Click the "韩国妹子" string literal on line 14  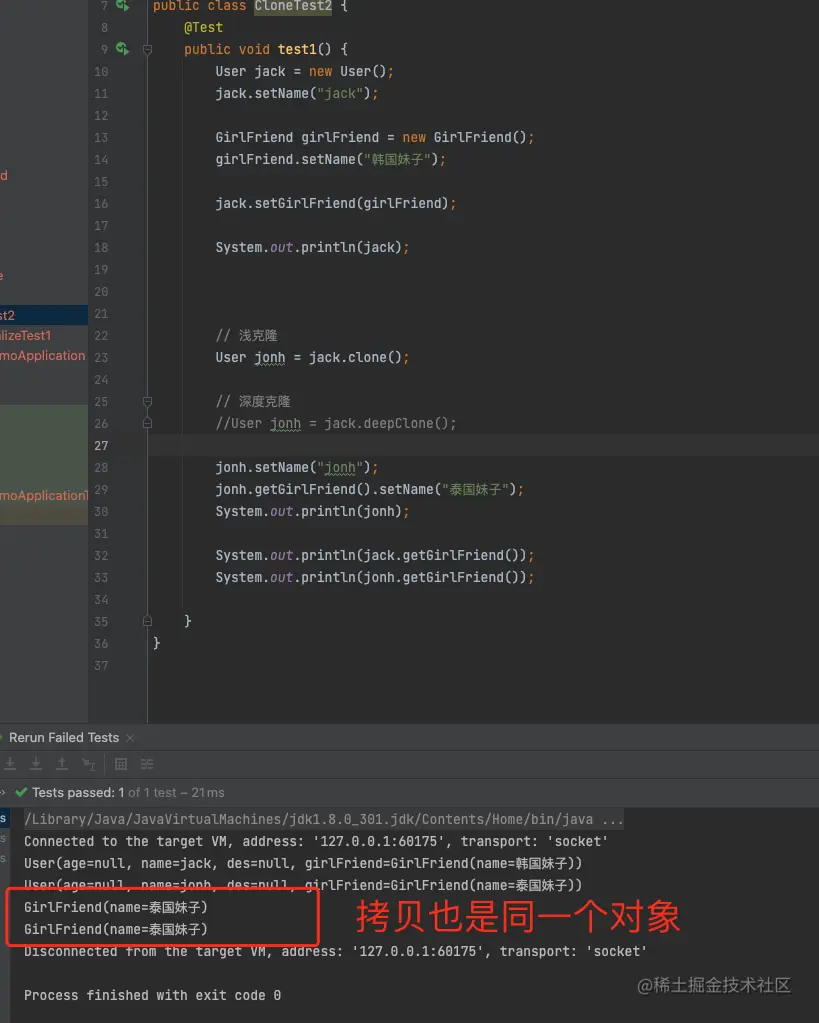pyautogui.click(x=397, y=159)
